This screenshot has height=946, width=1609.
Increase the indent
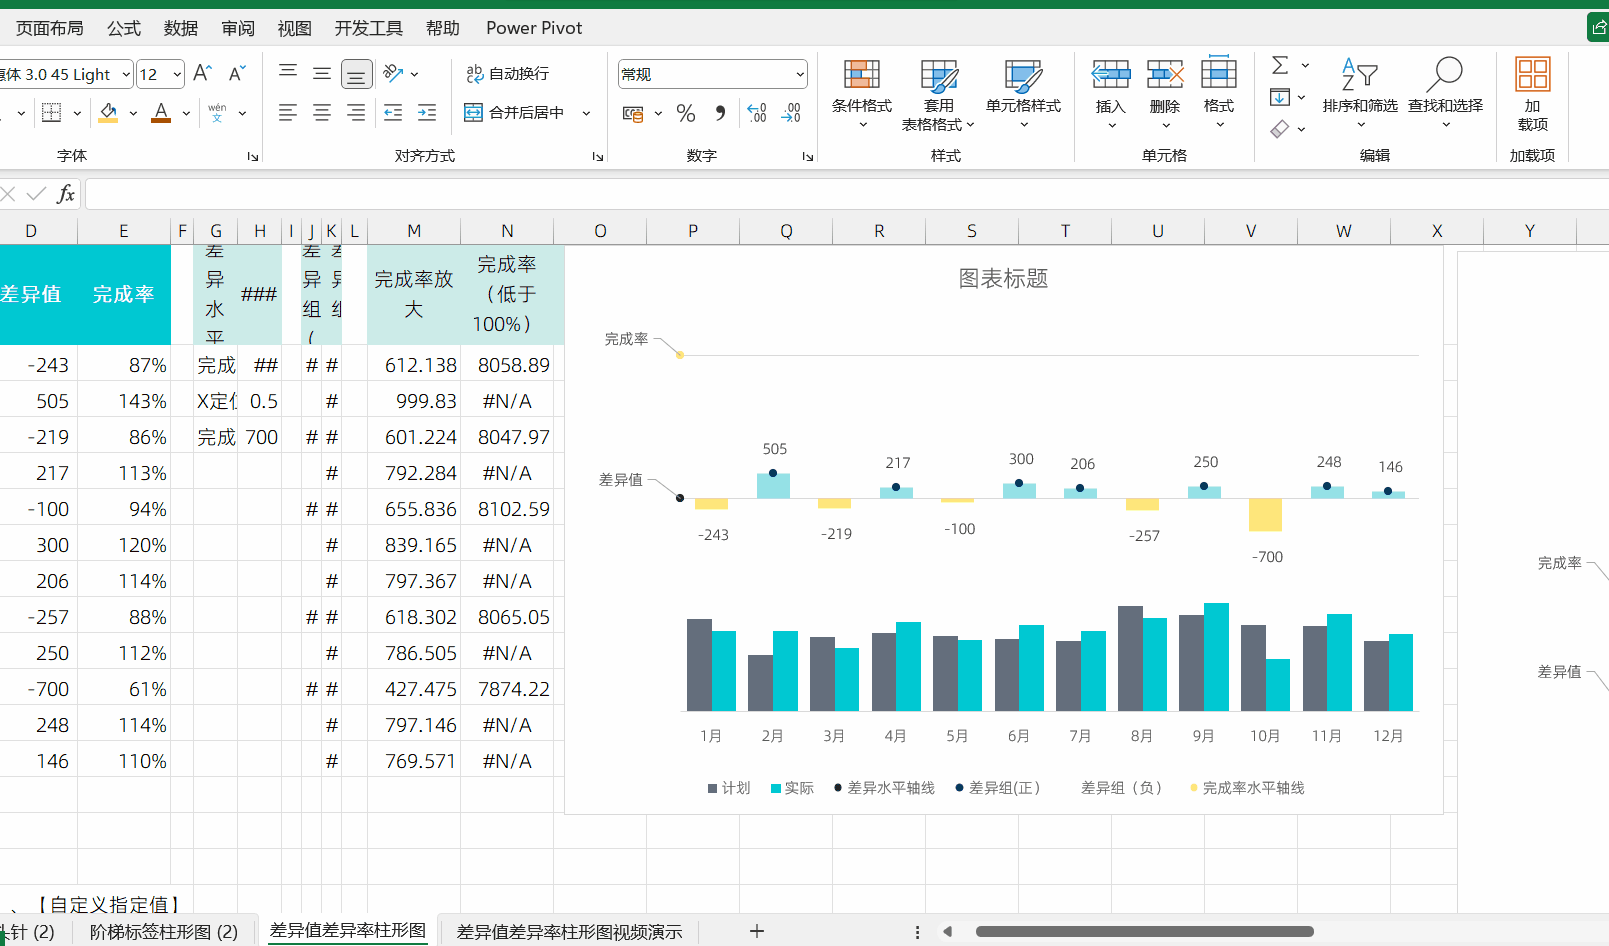pos(427,113)
